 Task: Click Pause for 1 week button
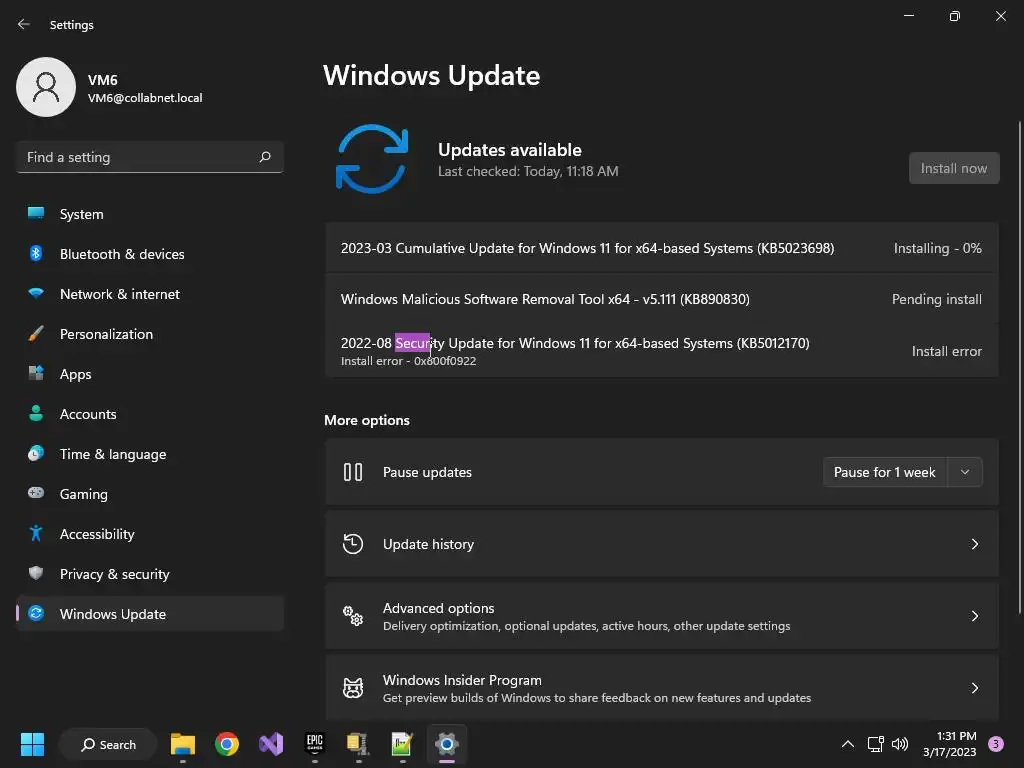click(x=884, y=472)
